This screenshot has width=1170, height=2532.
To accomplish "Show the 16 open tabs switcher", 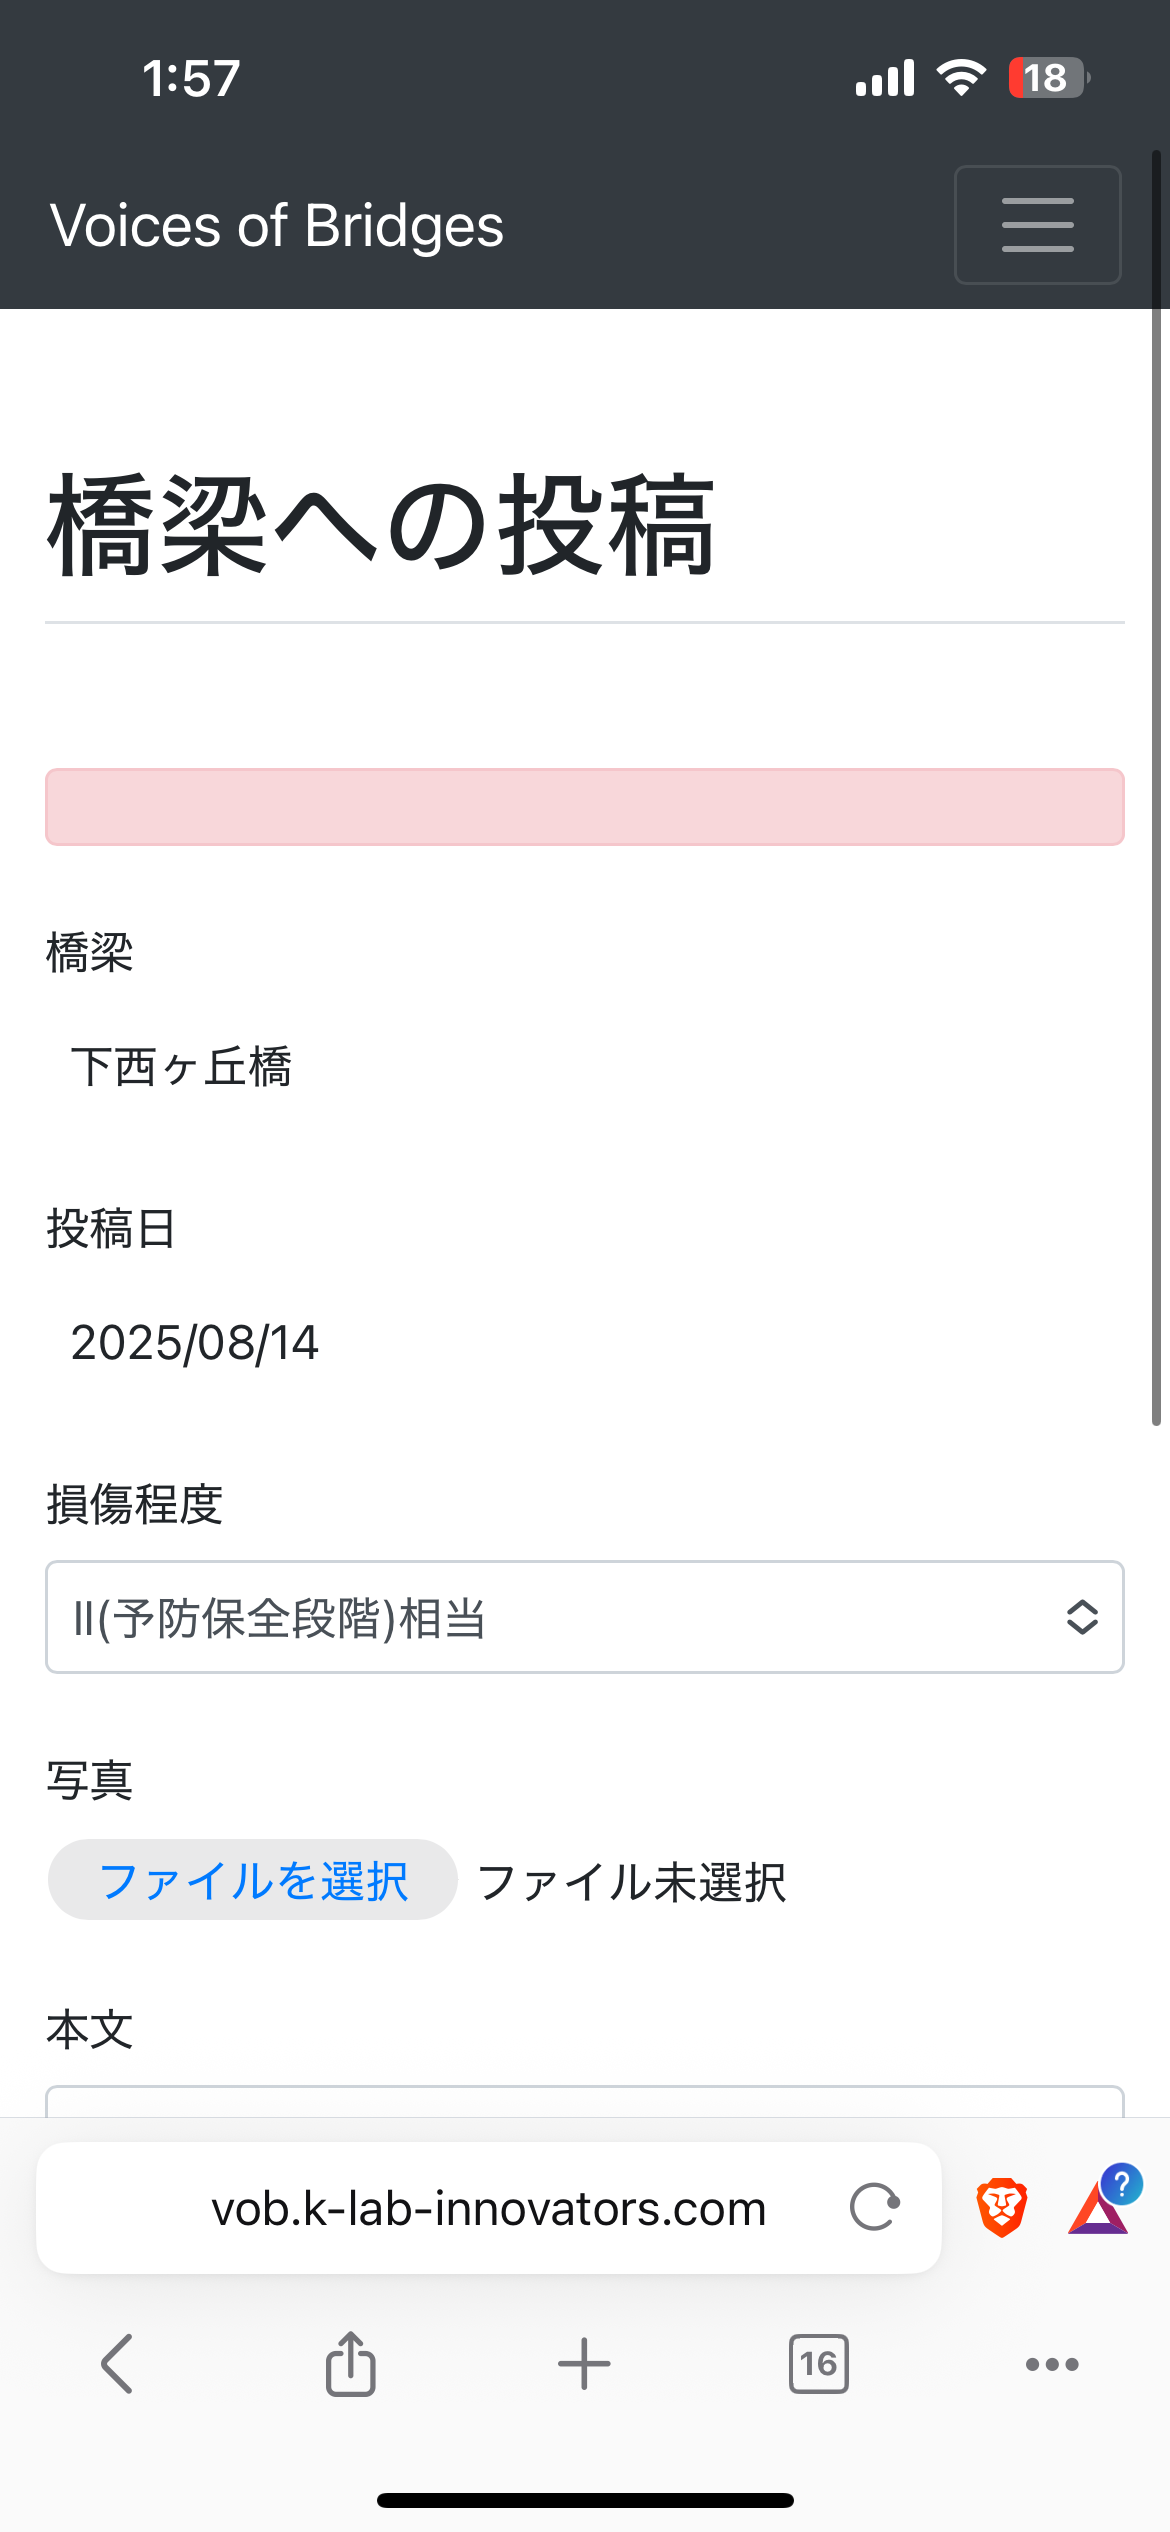I will coord(818,2364).
